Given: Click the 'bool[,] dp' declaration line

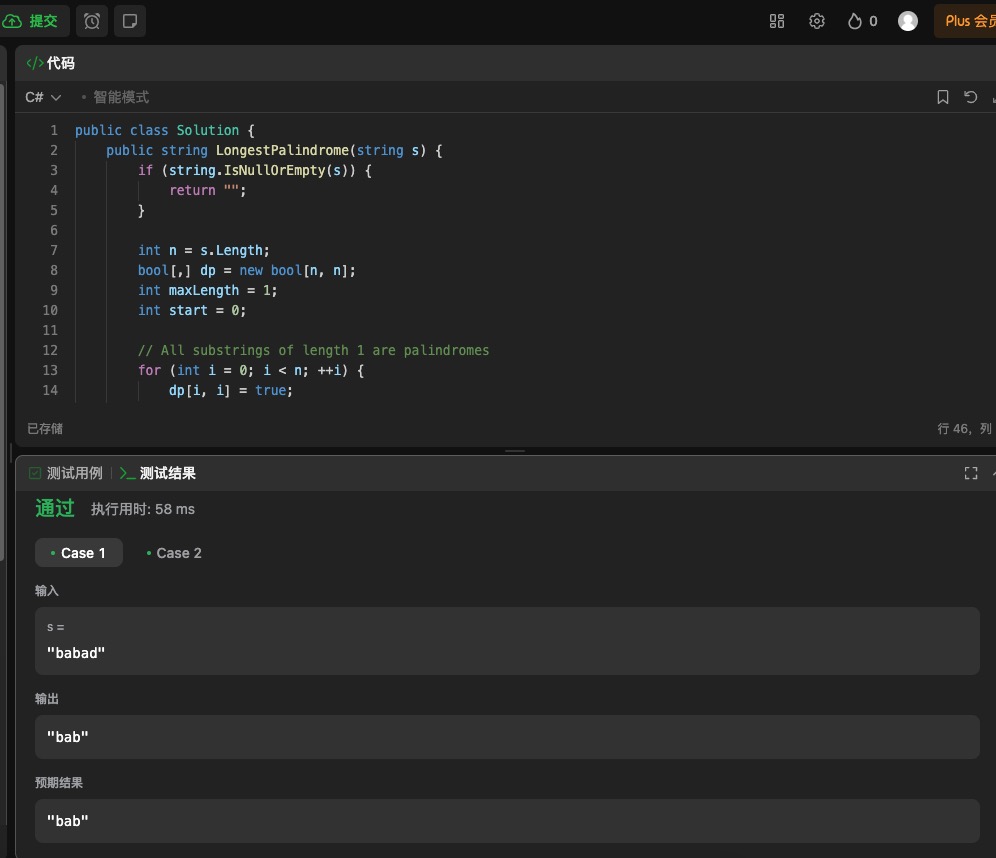Looking at the screenshot, I should (246, 270).
